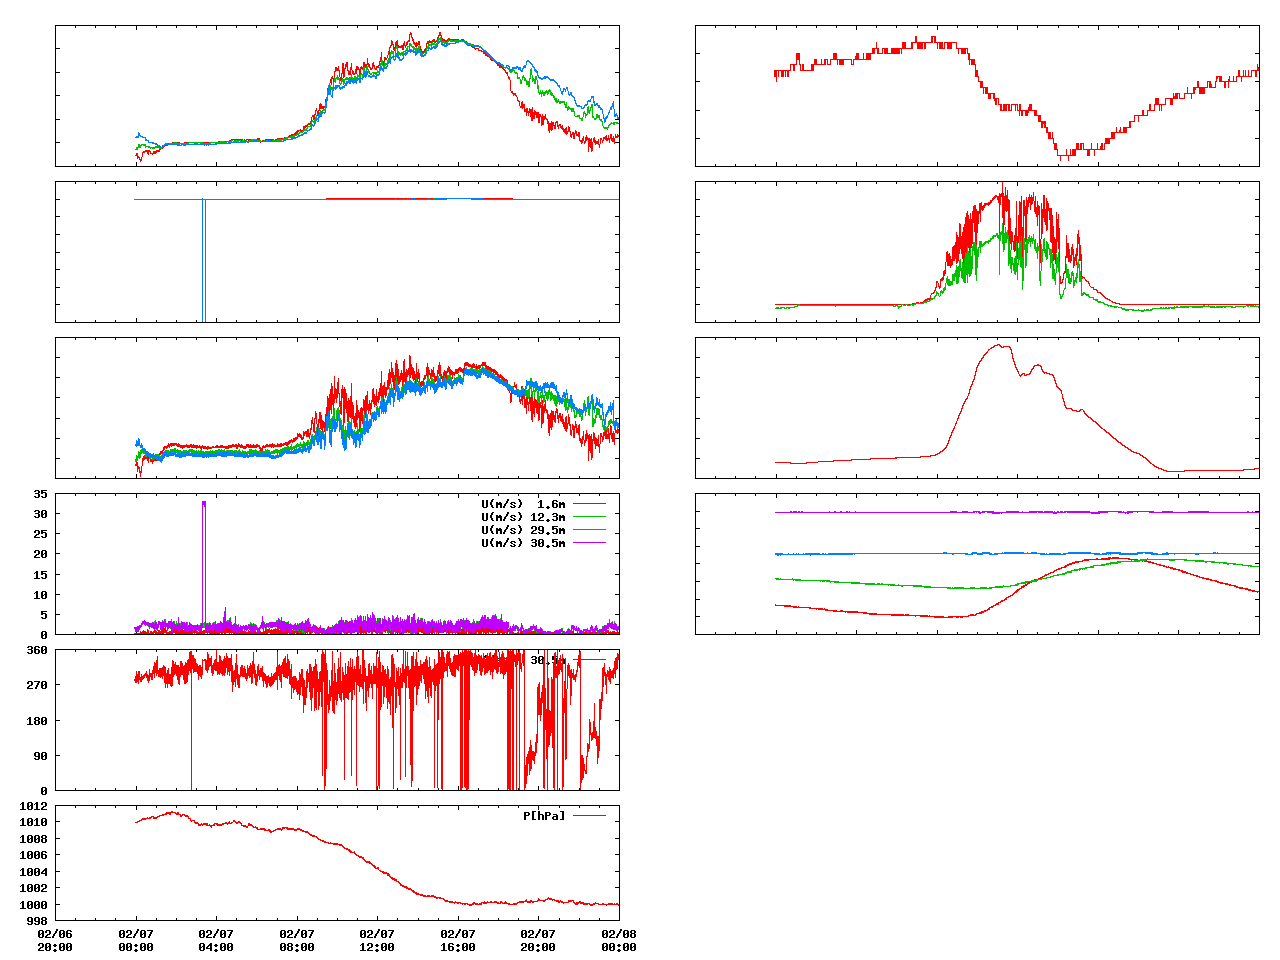Screen dimensions: 1280x960
Task: Click the 270 tick label on direction axis
Action: click(x=36, y=685)
